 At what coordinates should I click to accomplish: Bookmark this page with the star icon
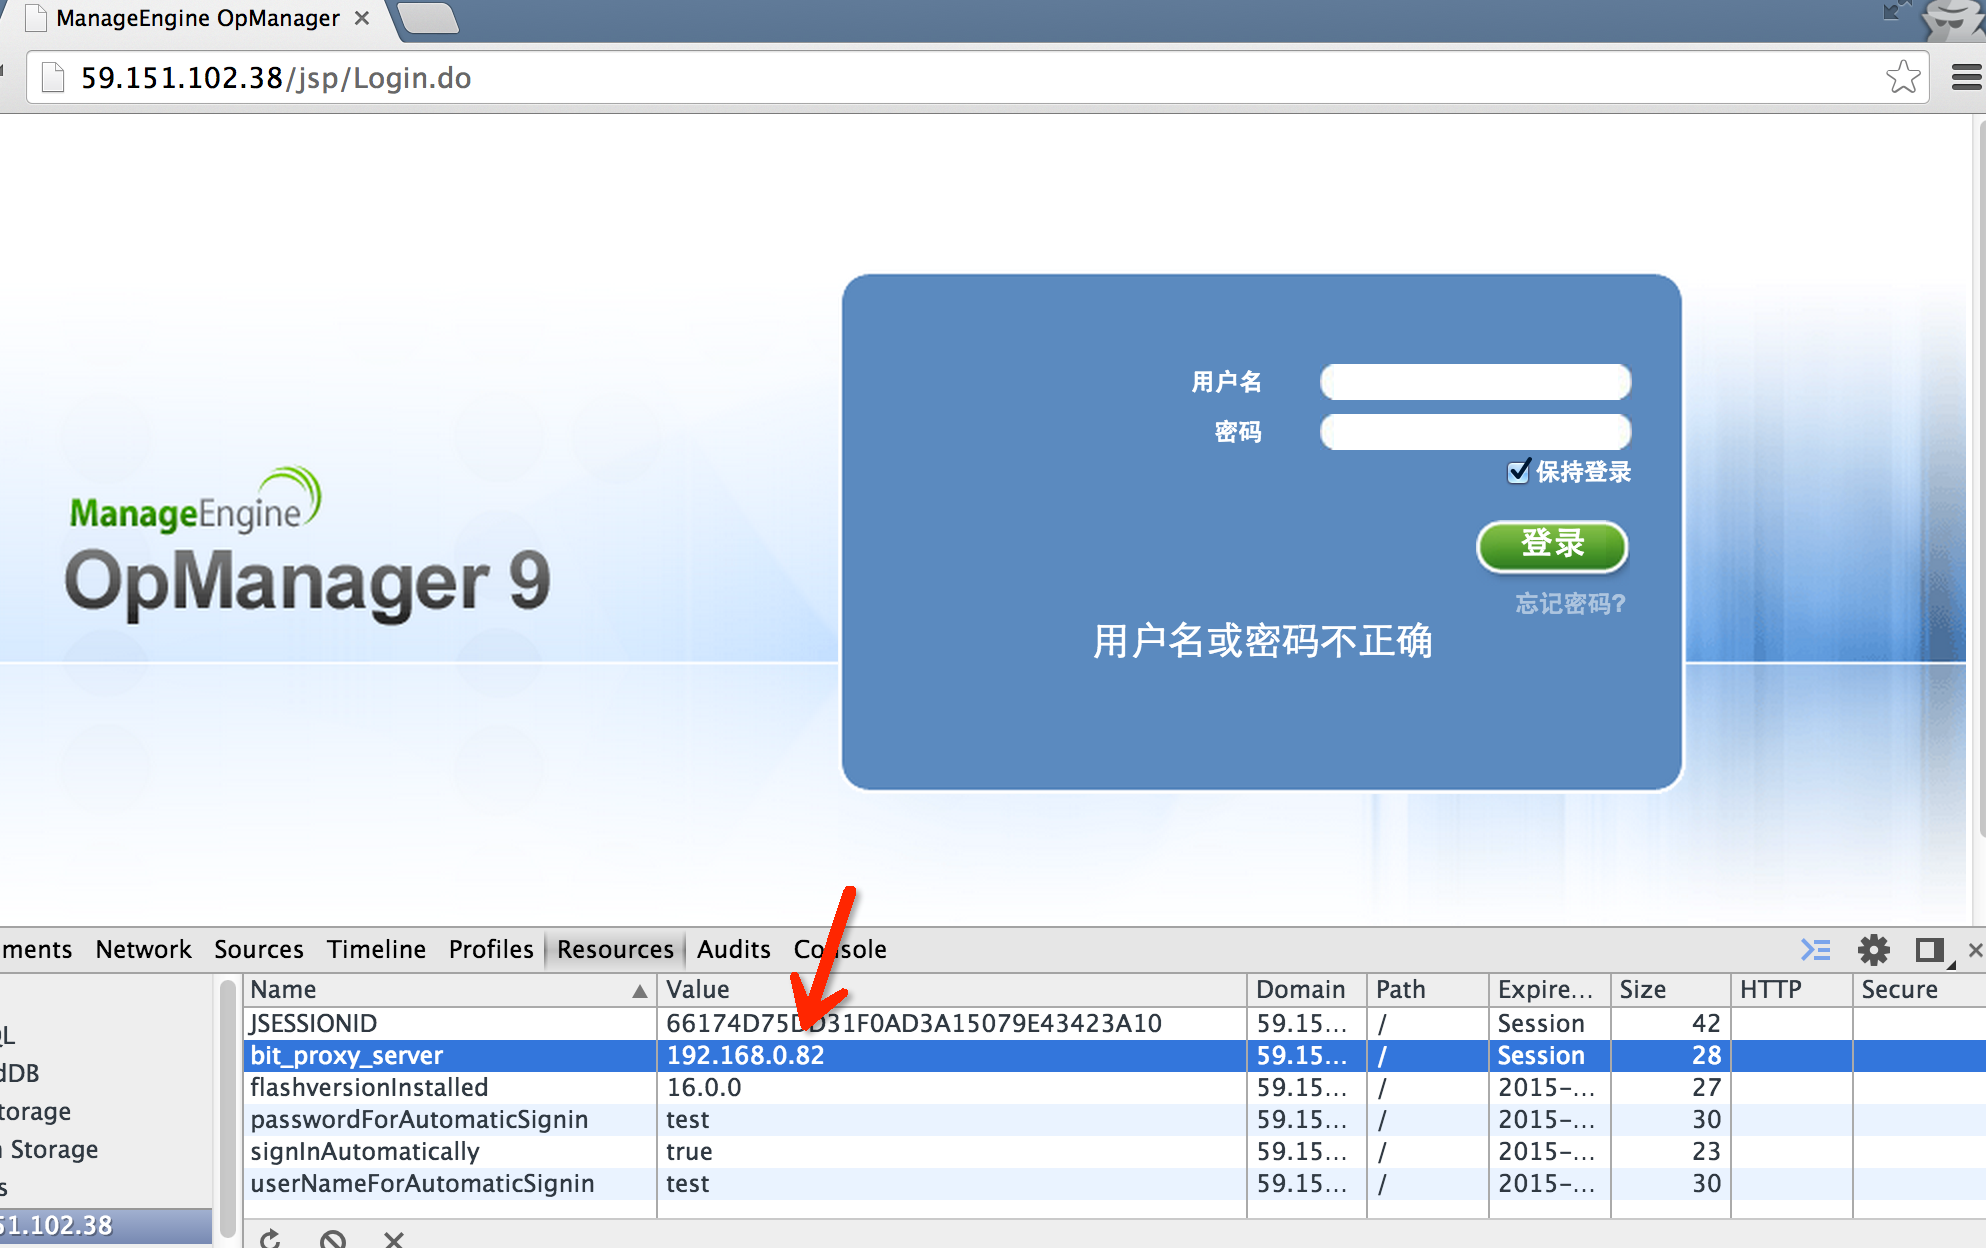tap(1903, 77)
